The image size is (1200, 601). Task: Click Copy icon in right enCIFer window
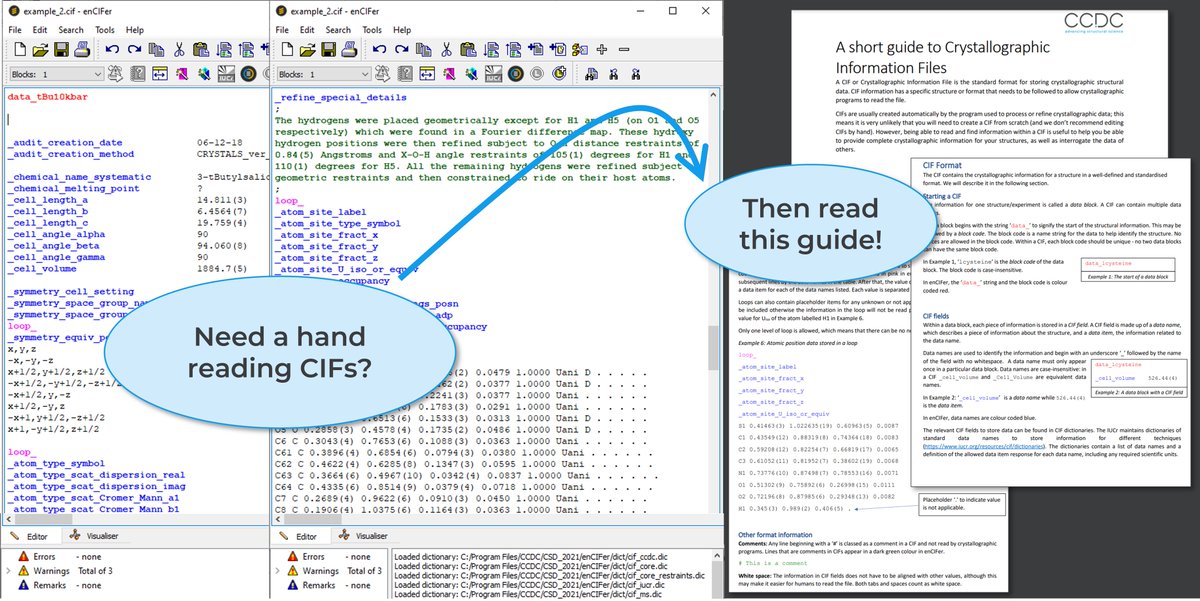coord(424,49)
